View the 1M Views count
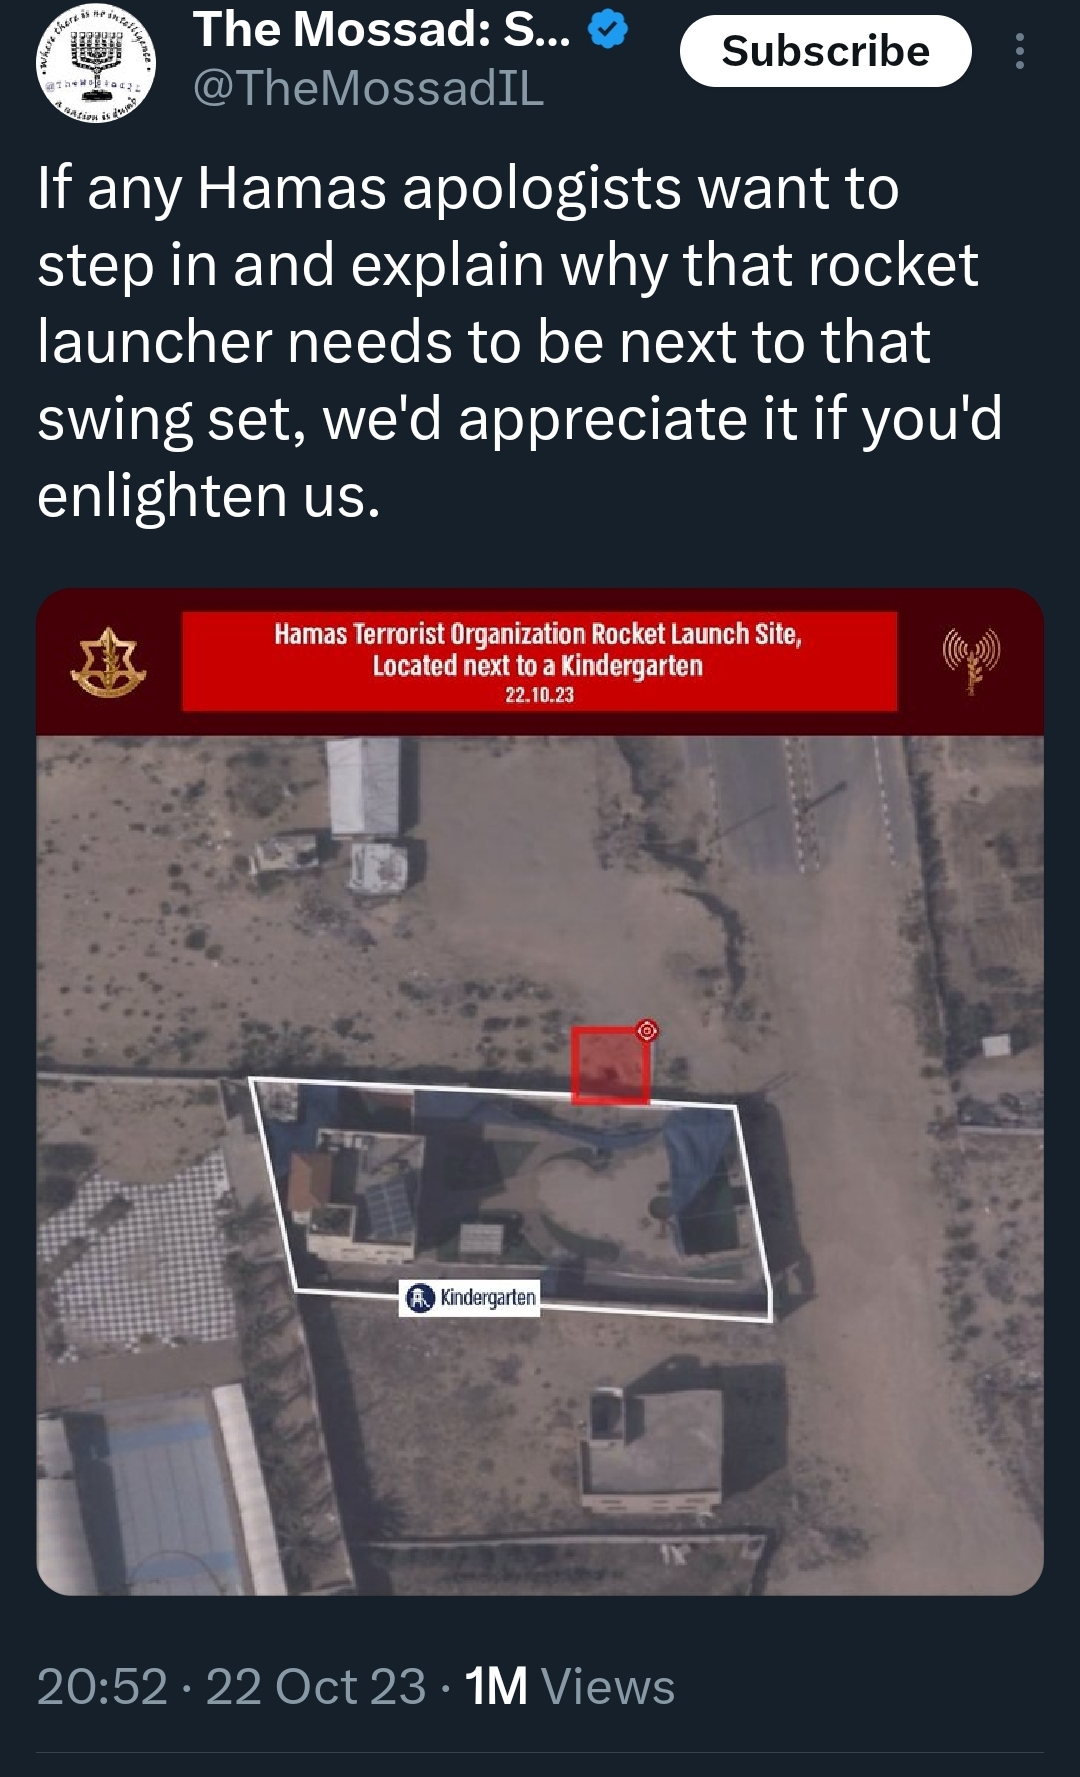Screen dimensions: 1080x1777 [570, 1687]
